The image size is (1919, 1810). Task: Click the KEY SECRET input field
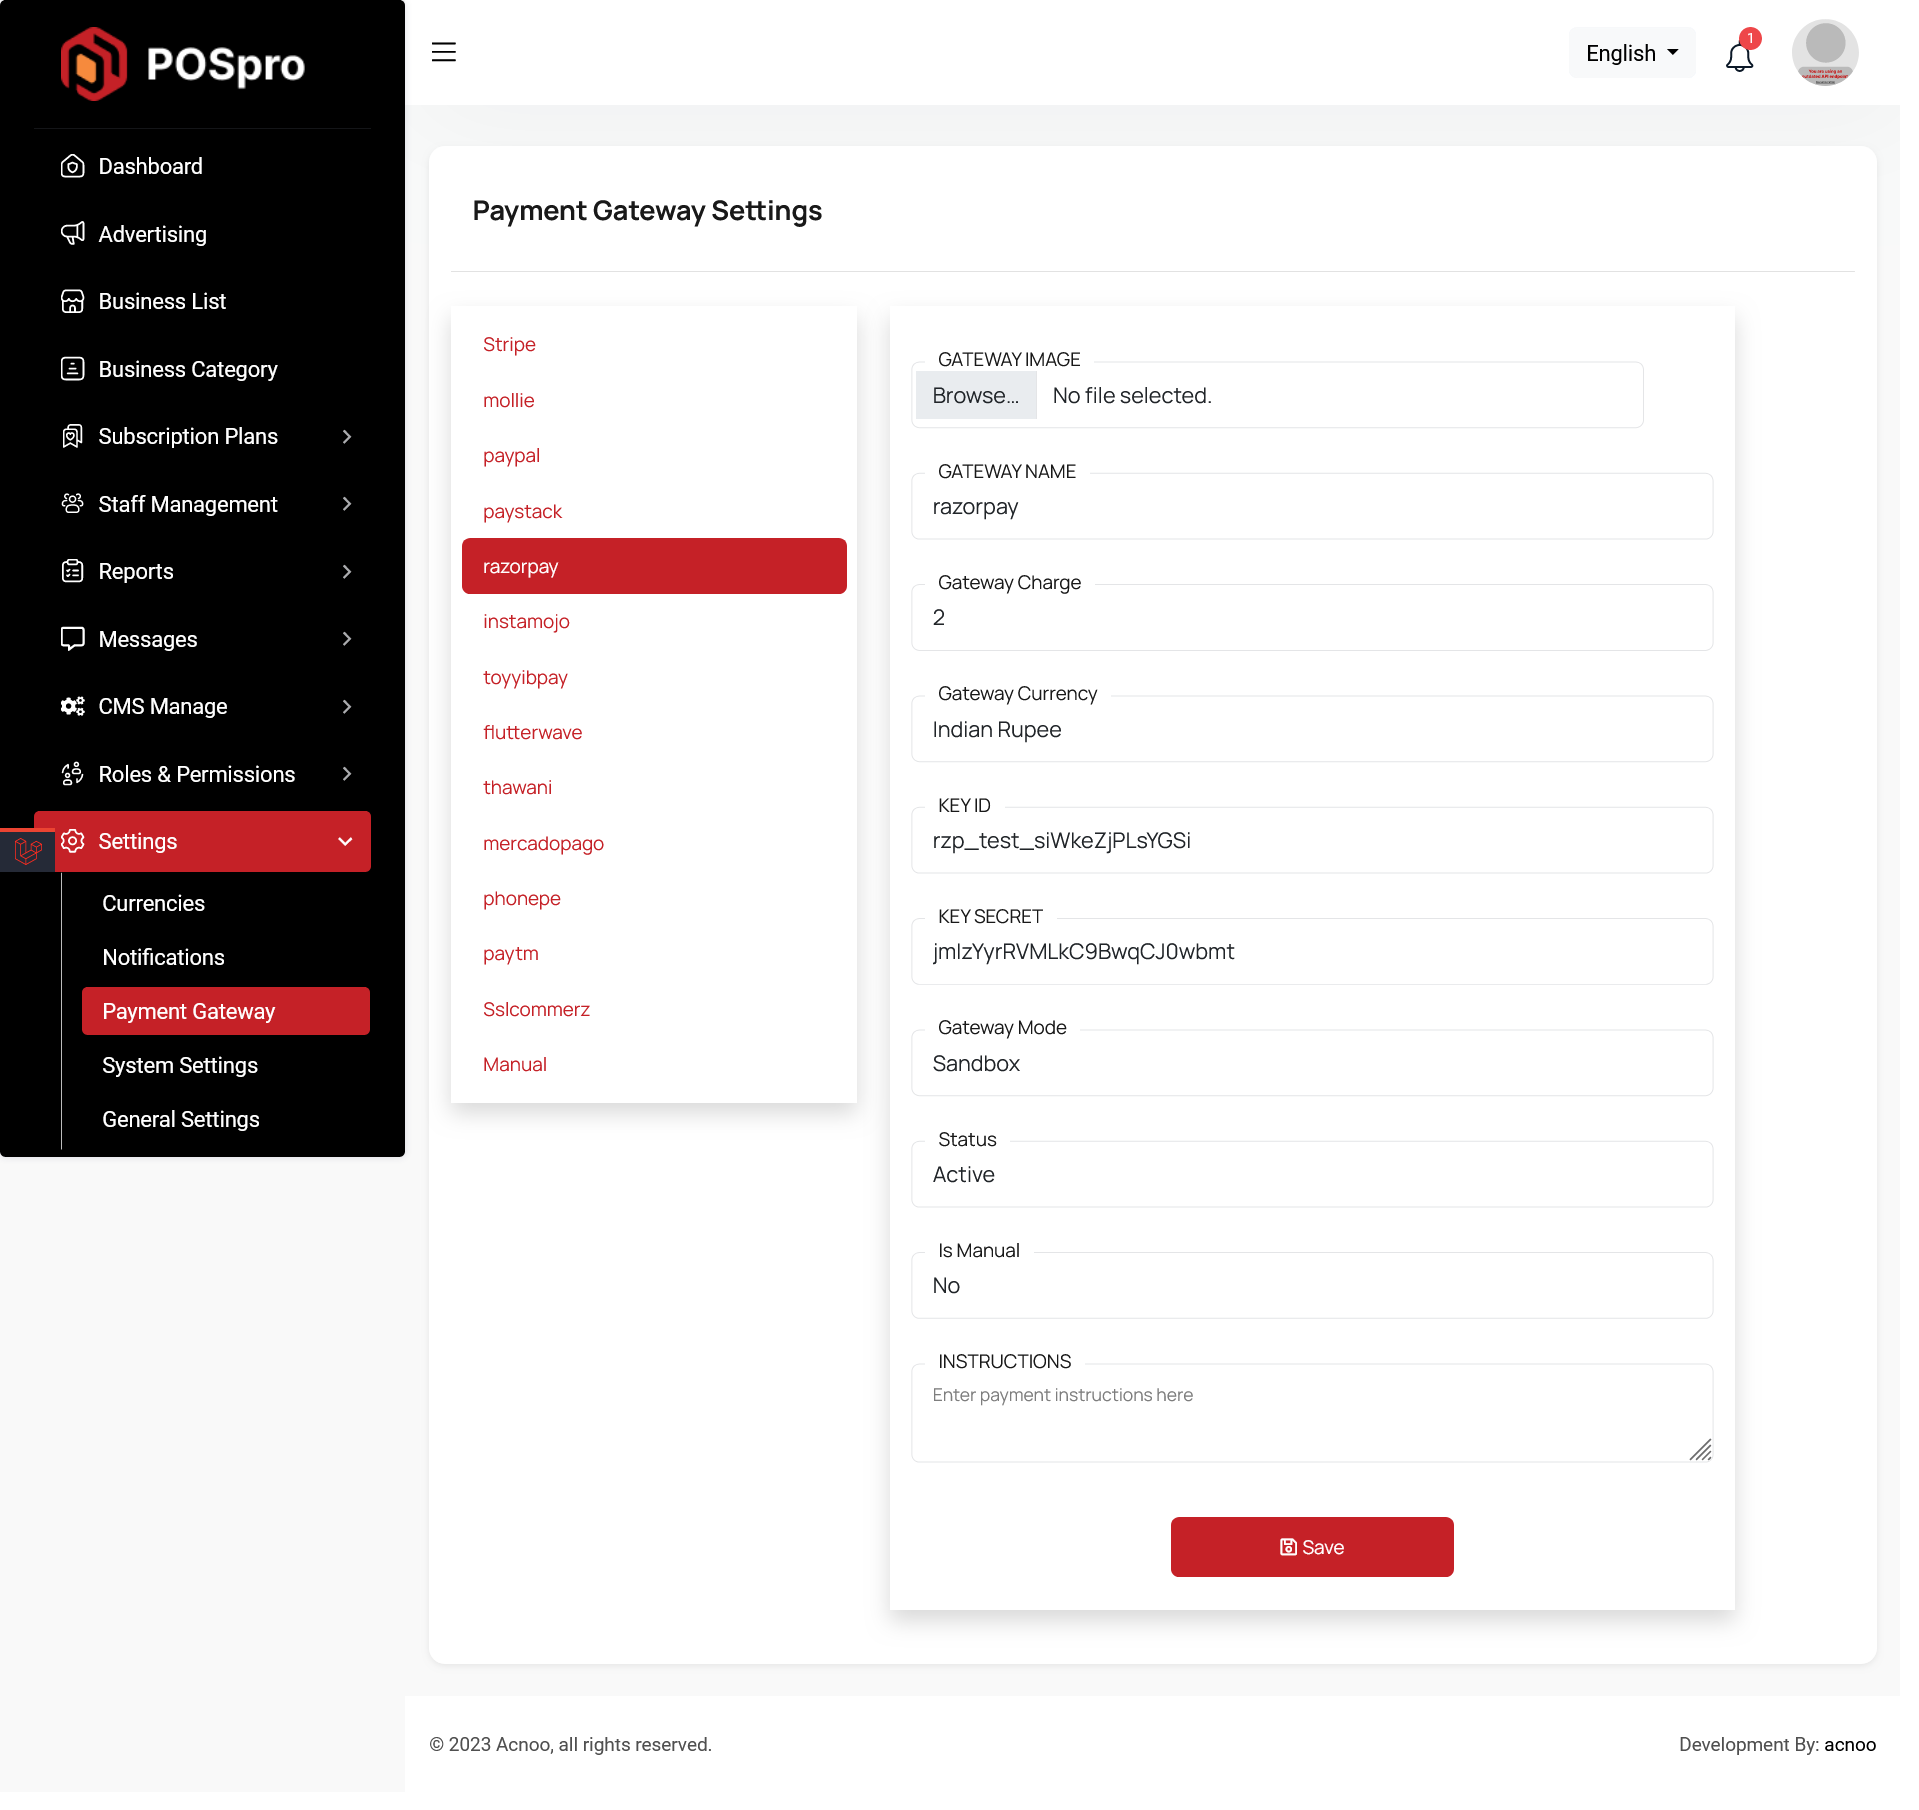point(1311,952)
